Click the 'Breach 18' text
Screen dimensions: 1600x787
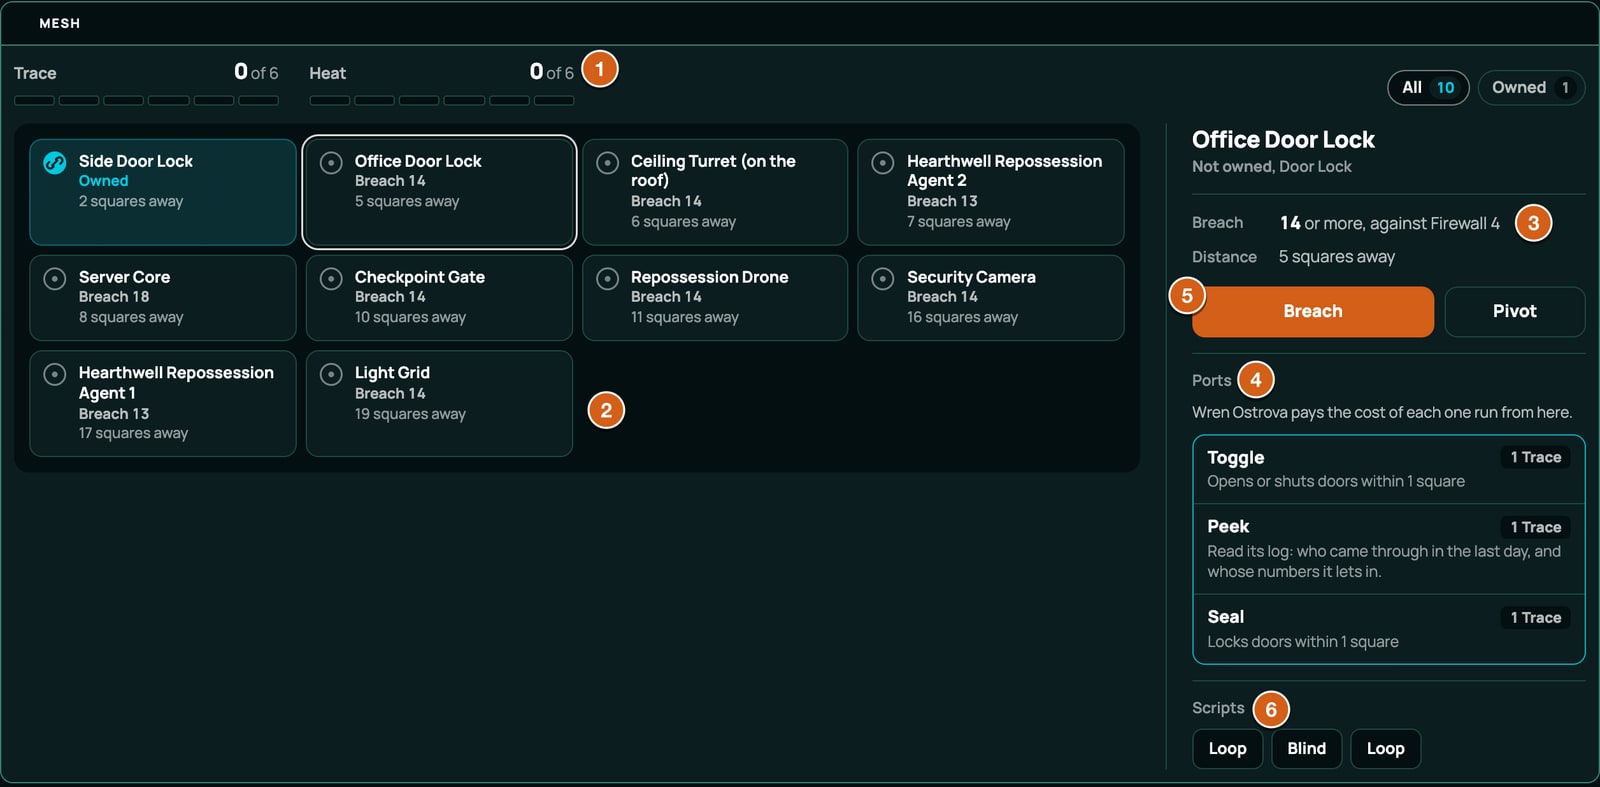114,297
